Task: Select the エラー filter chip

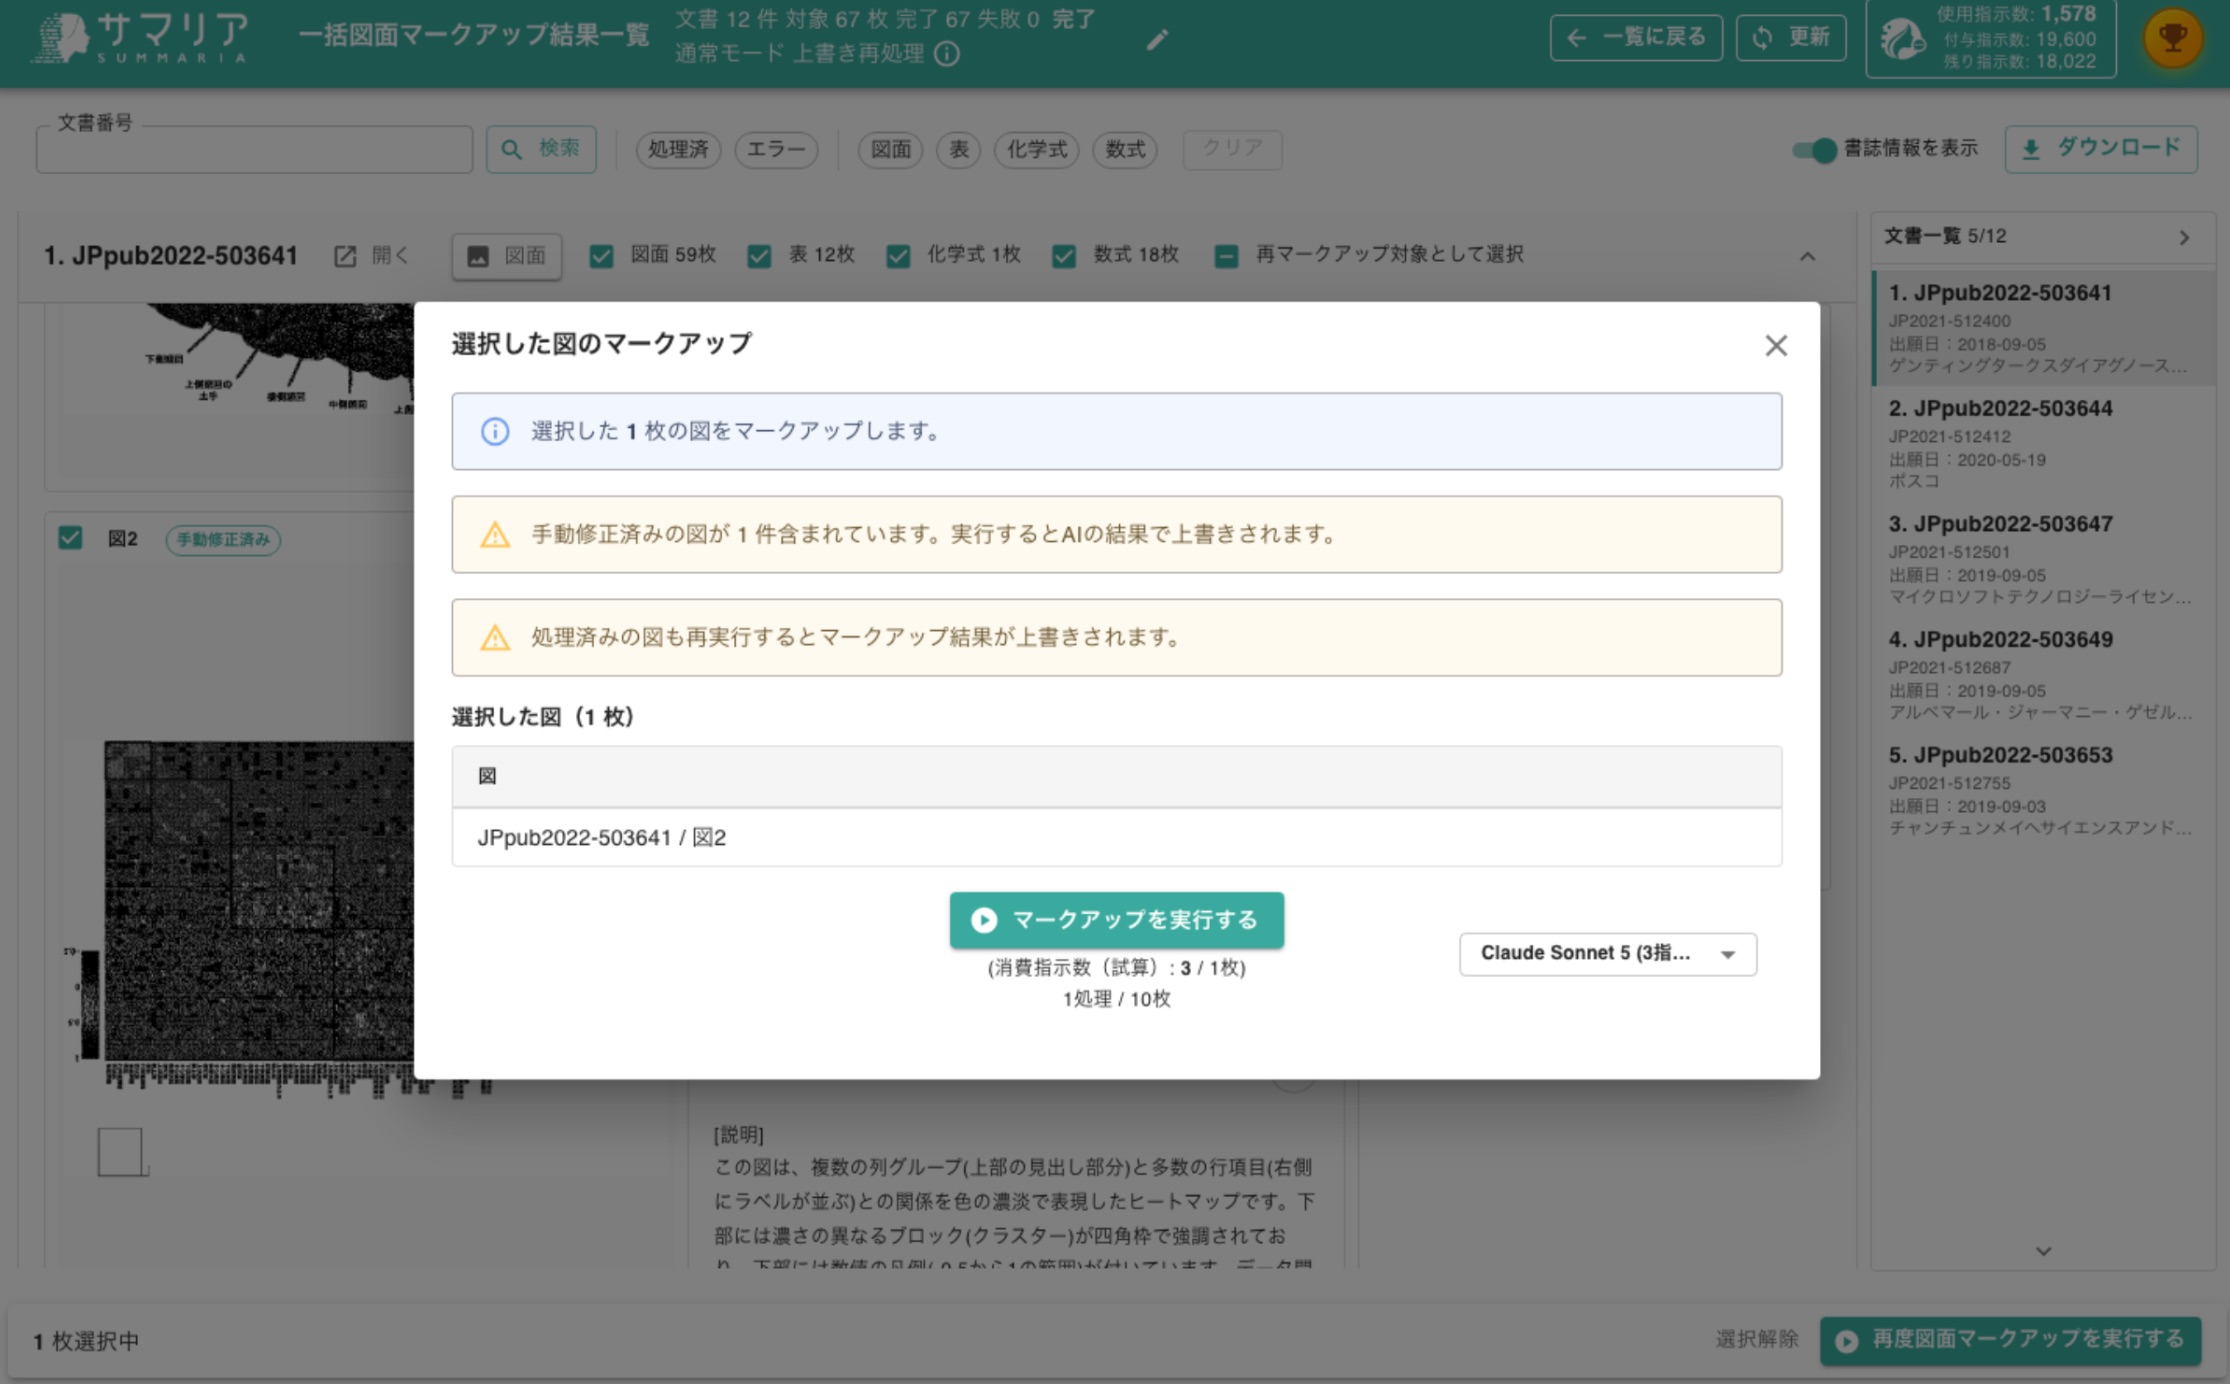Action: click(776, 150)
